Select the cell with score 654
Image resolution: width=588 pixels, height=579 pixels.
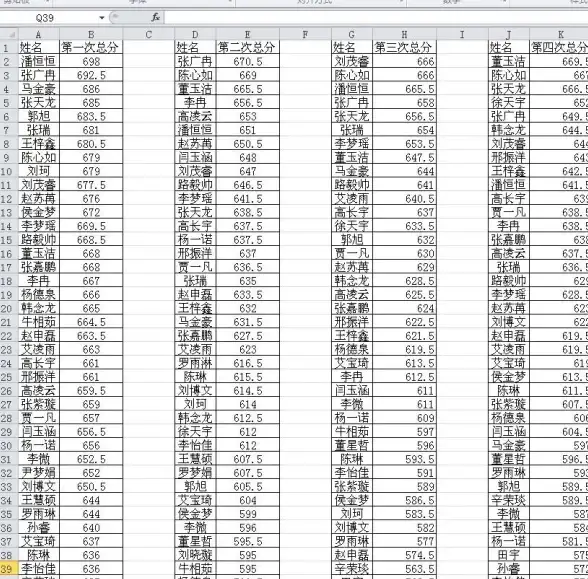pos(404,130)
